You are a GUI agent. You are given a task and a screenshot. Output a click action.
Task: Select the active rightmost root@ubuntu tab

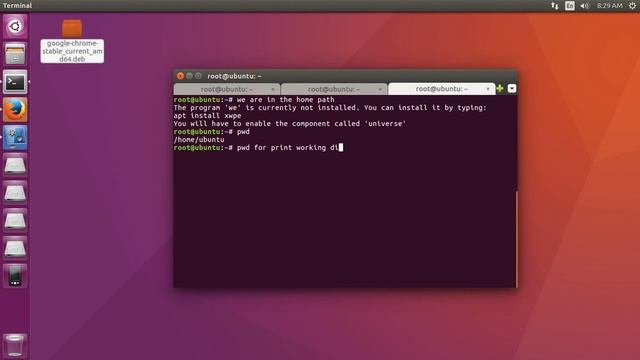442,89
